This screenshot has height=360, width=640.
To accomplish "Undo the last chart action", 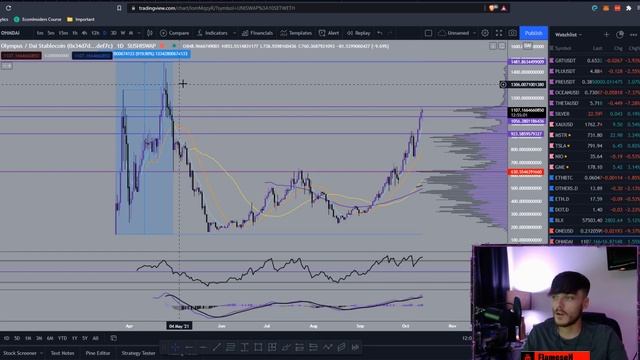I will click(x=380, y=33).
